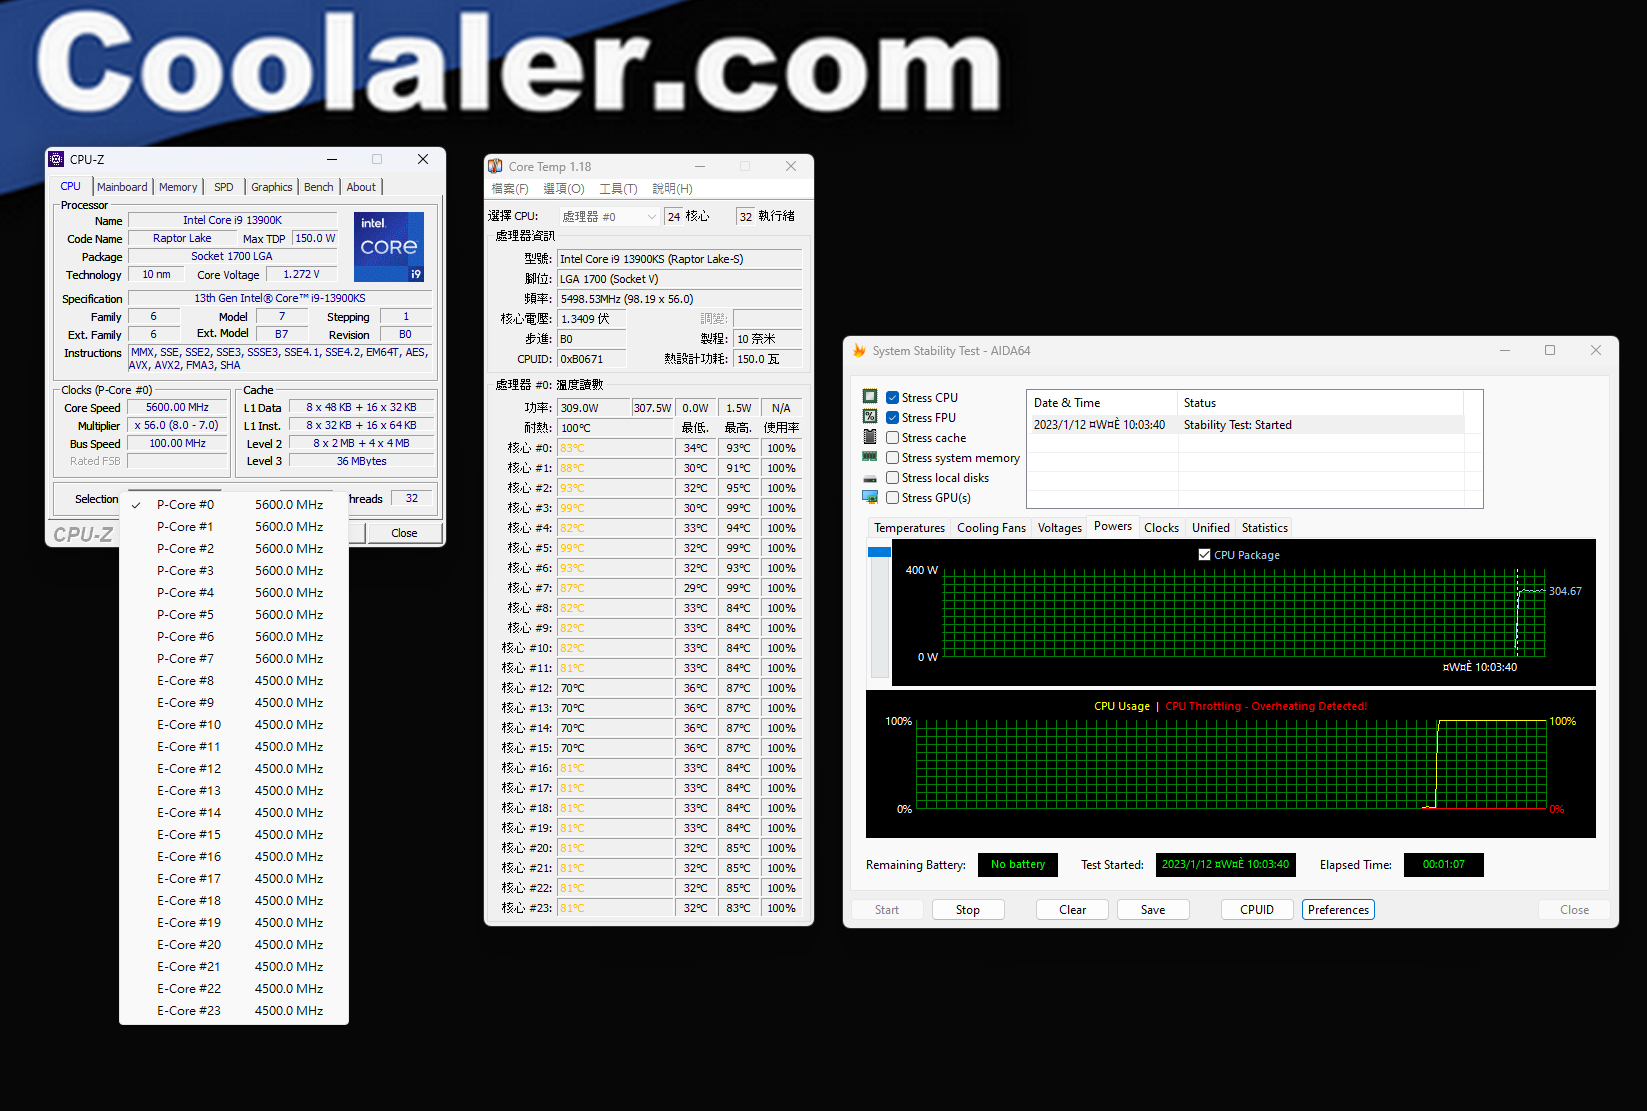Open the Graphics tab in CPU-Z

(x=272, y=187)
